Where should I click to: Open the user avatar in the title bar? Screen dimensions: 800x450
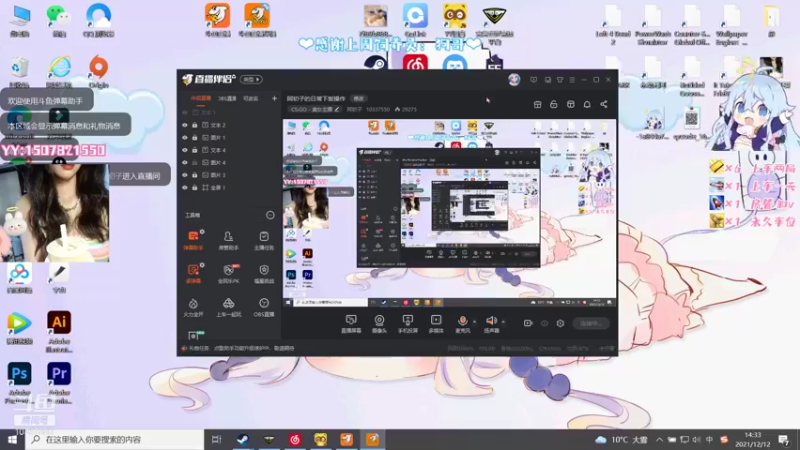pos(514,80)
